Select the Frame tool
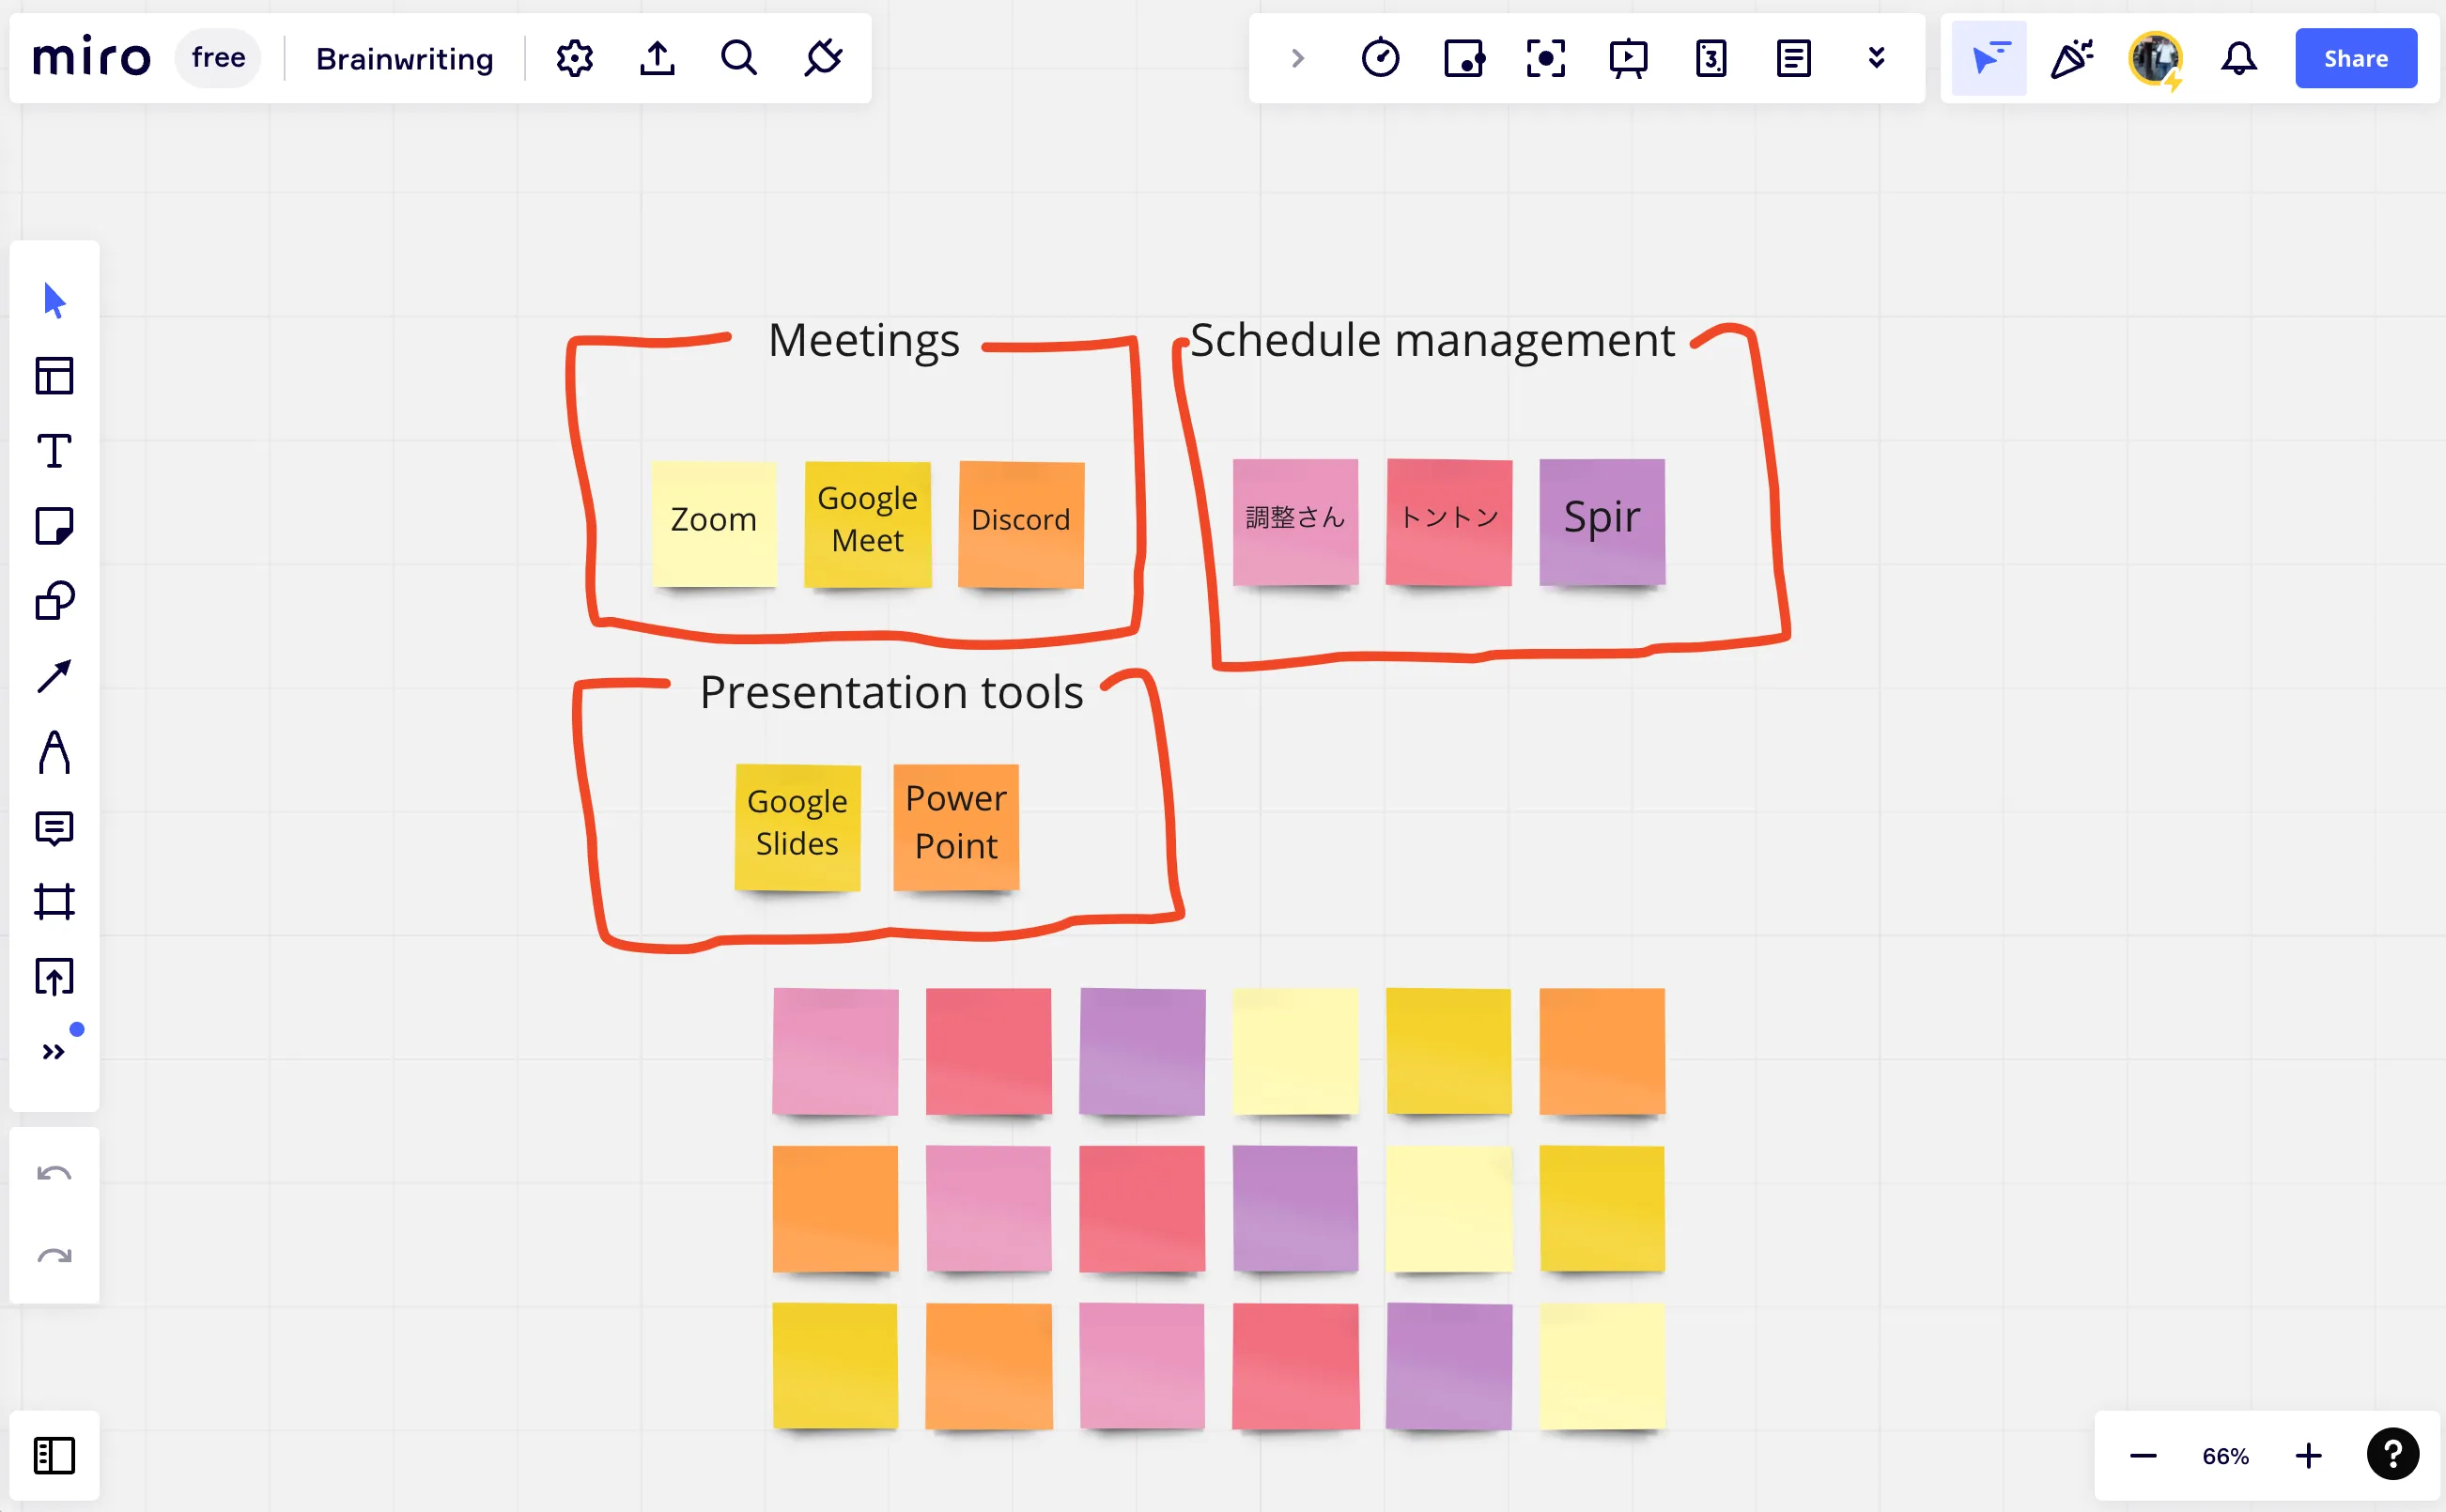Image resolution: width=2446 pixels, height=1512 pixels. 54,901
